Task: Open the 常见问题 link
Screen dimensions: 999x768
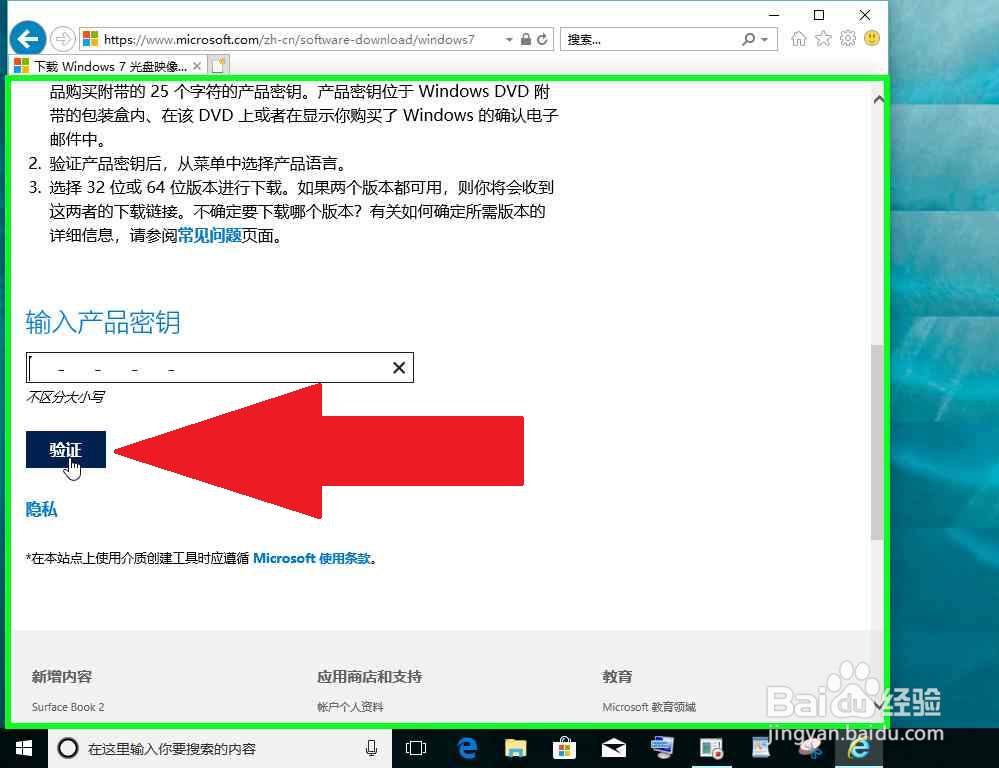Action: pyautogui.click(x=208, y=236)
